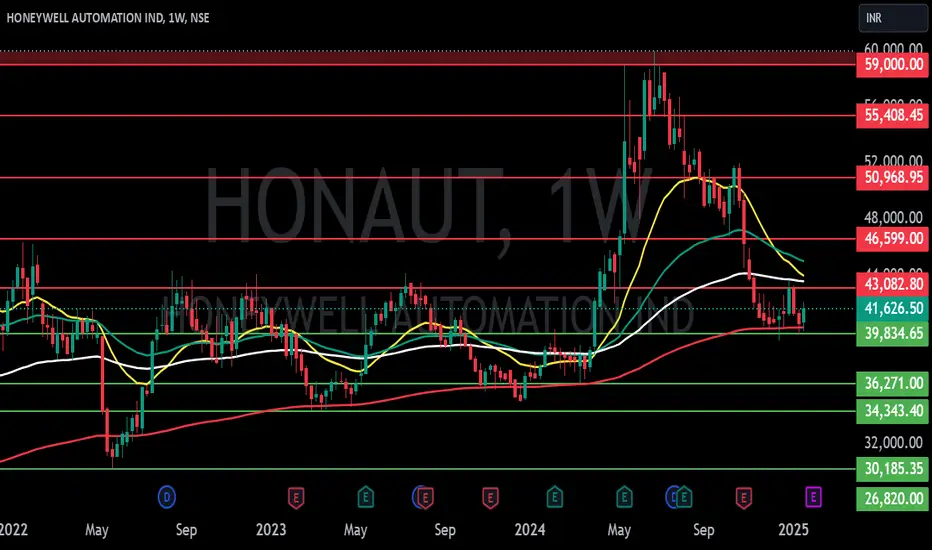Select the 34,343.40 green support label
Screen dimensions: 932x550
coord(893,411)
